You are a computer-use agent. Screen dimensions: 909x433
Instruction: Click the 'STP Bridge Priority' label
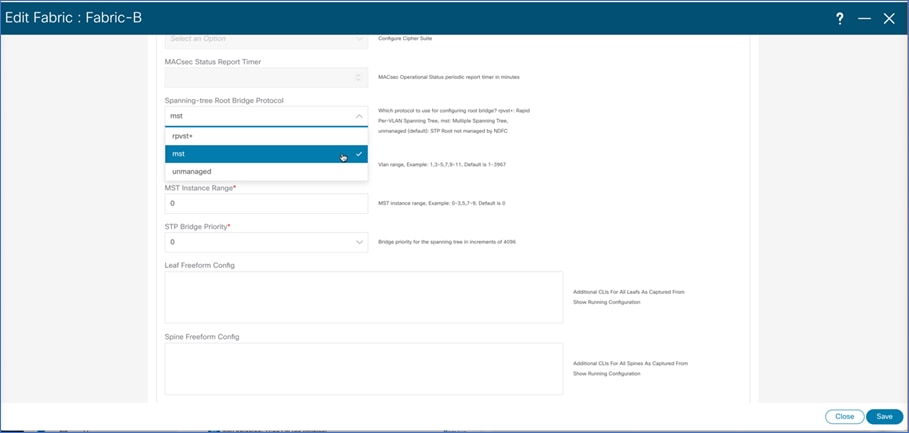pyautogui.click(x=196, y=227)
